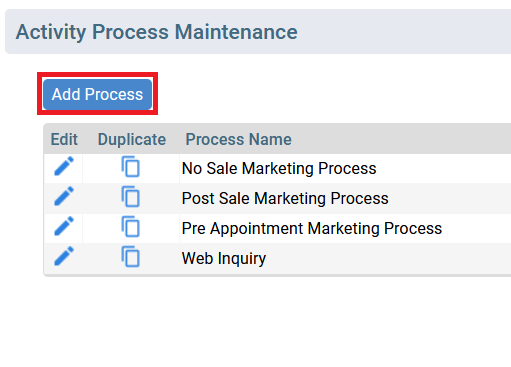Select the Post Sale Marketing Process name

(x=285, y=198)
